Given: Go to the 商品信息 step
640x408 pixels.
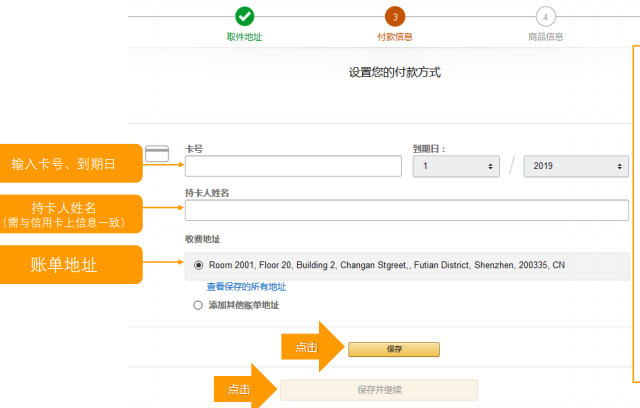Looking at the screenshot, I should tap(545, 37).
